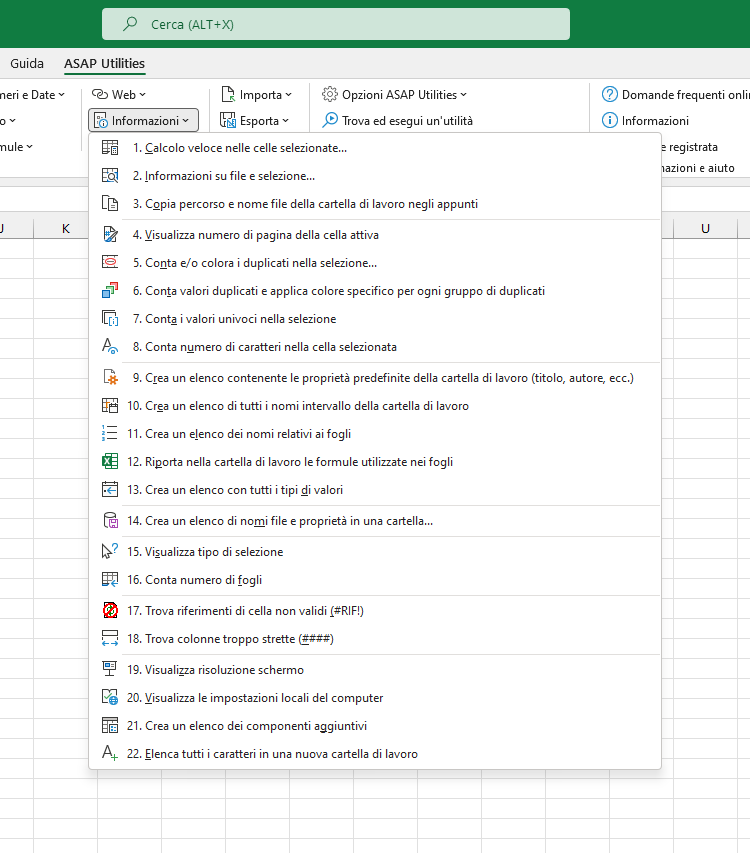Select Conta i valori univoci nella selezione
This screenshot has height=853, width=750.
click(x=375, y=318)
